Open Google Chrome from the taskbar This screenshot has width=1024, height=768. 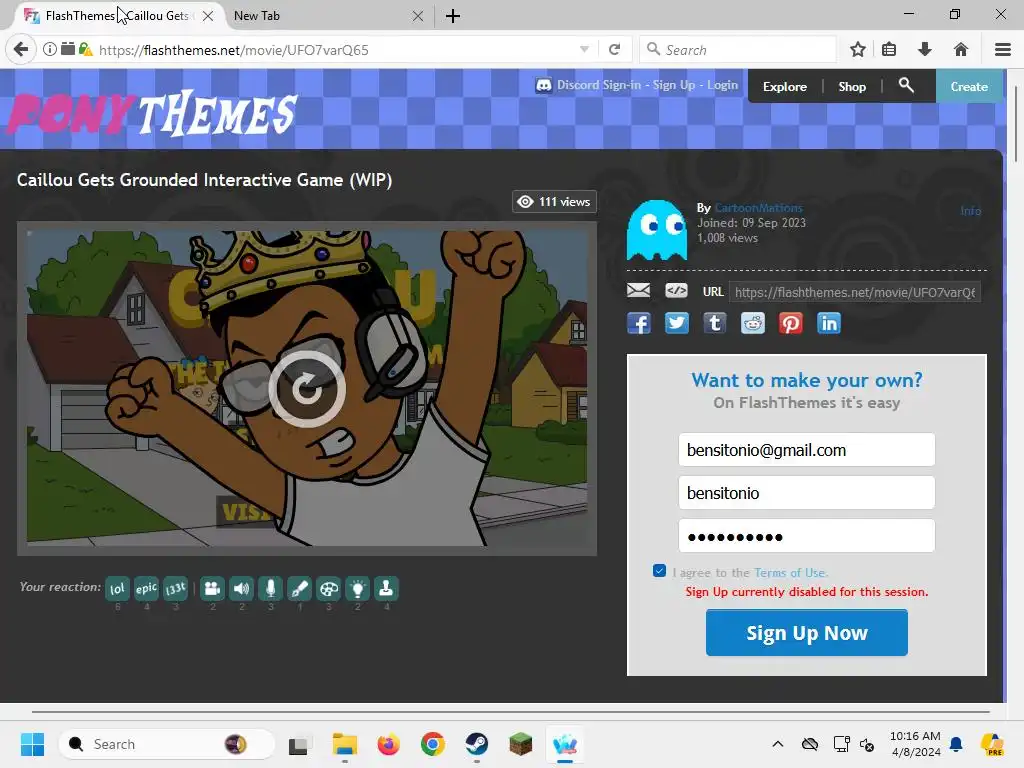pyautogui.click(x=432, y=744)
